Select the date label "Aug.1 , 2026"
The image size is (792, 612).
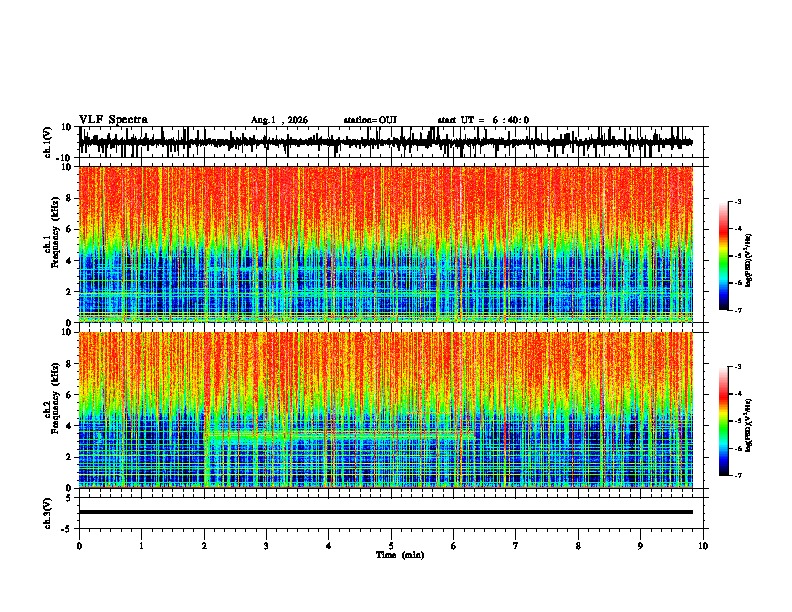(279, 120)
